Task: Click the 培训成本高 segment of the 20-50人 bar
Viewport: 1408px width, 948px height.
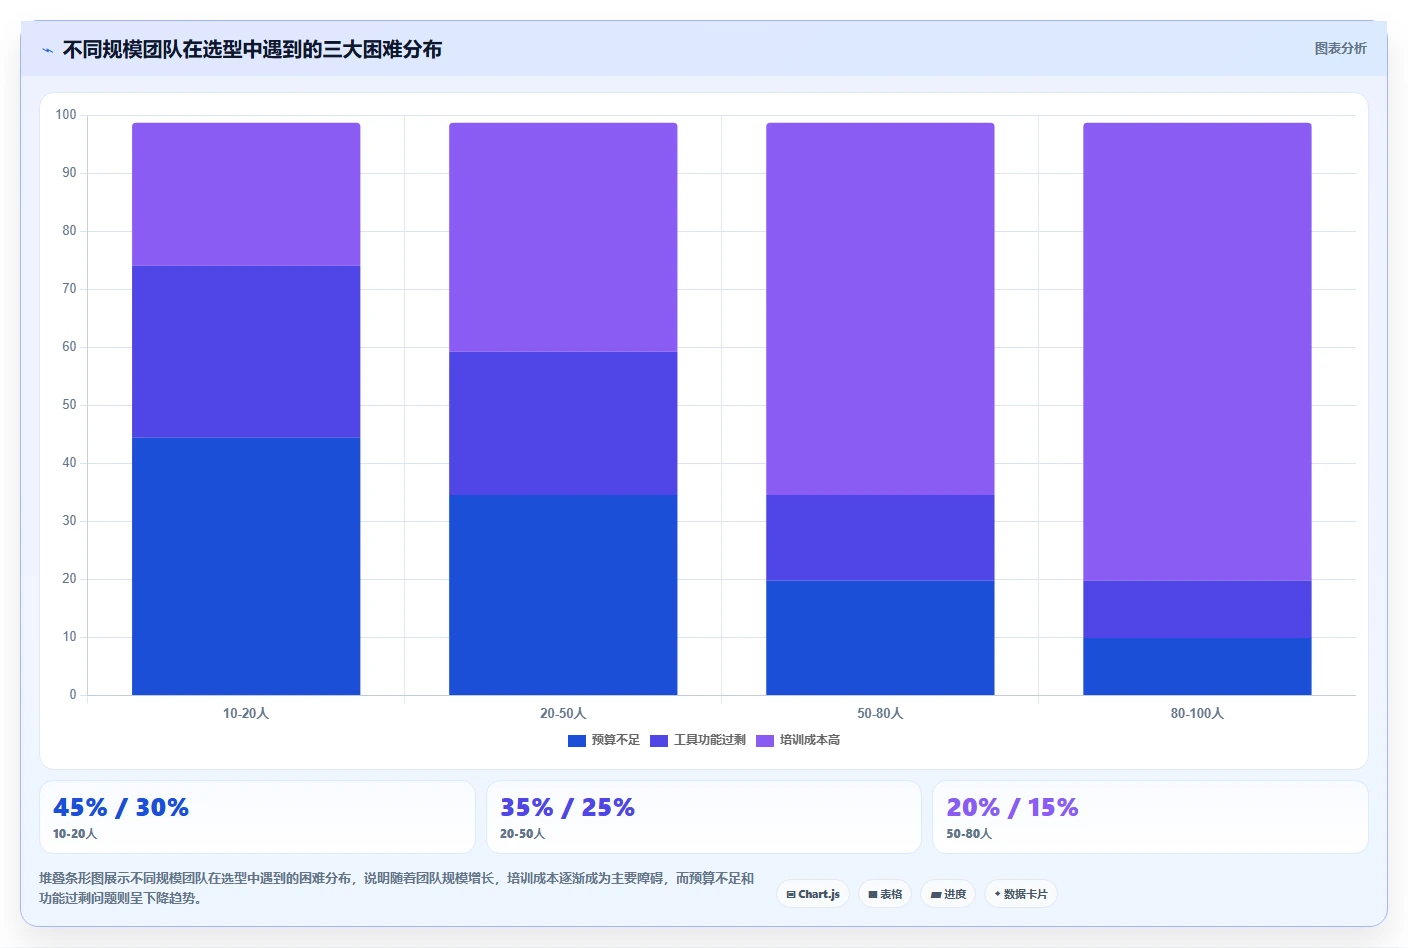Action: 563,237
